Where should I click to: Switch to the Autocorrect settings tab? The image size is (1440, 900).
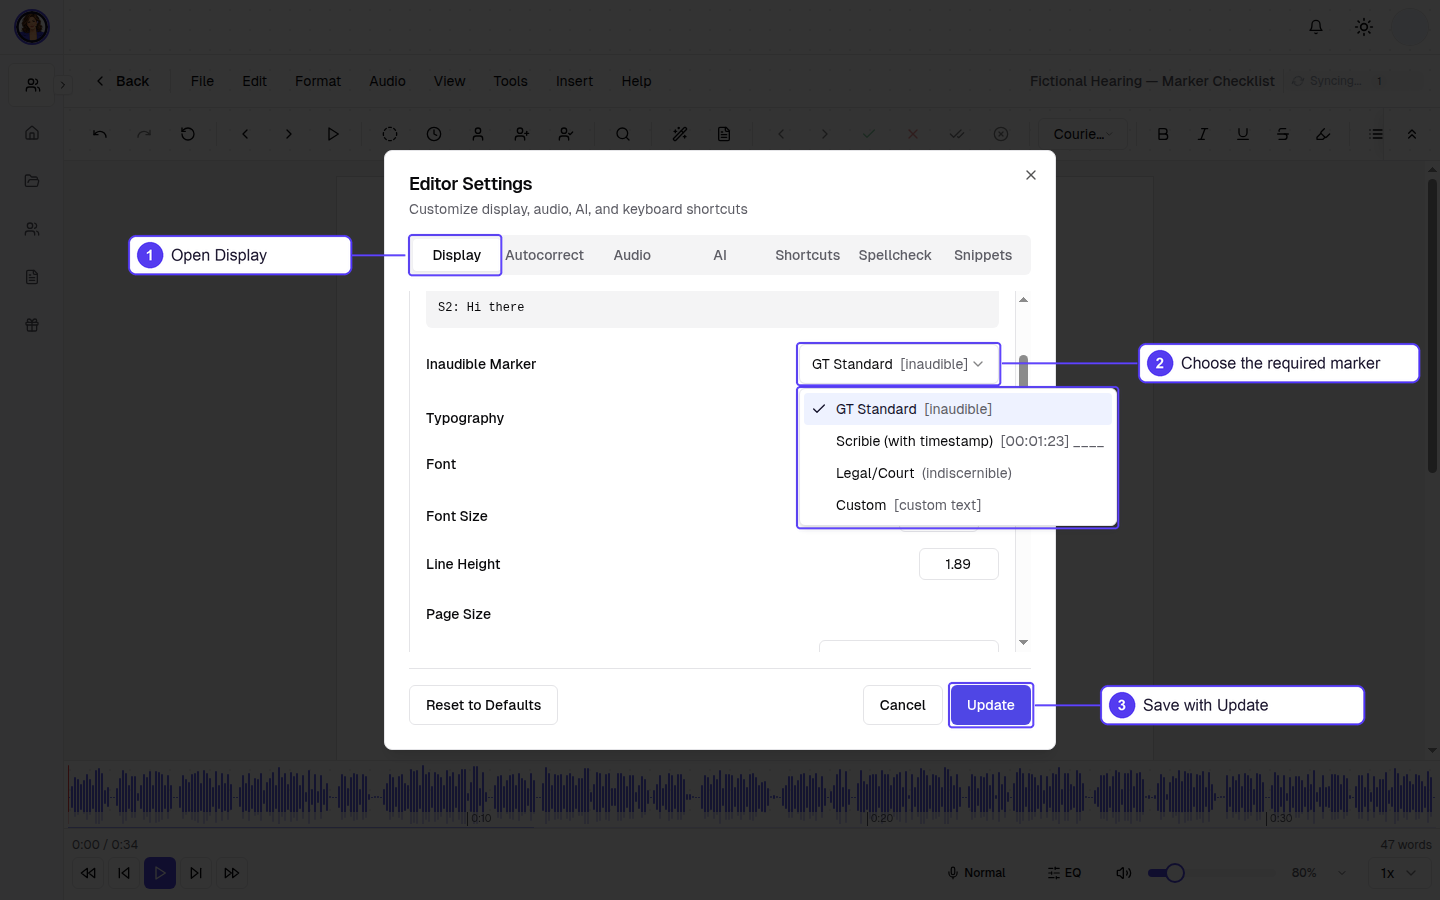point(544,255)
